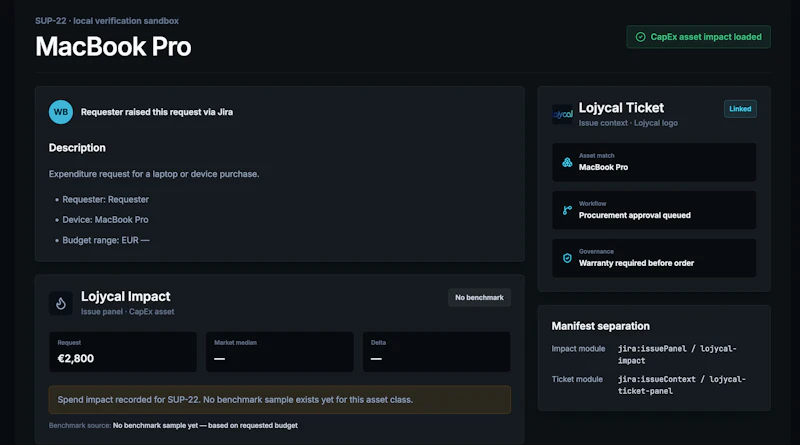The height and width of the screenshot is (445, 800).
Task: Click the Lojycal Impact heading
Action: point(126,296)
